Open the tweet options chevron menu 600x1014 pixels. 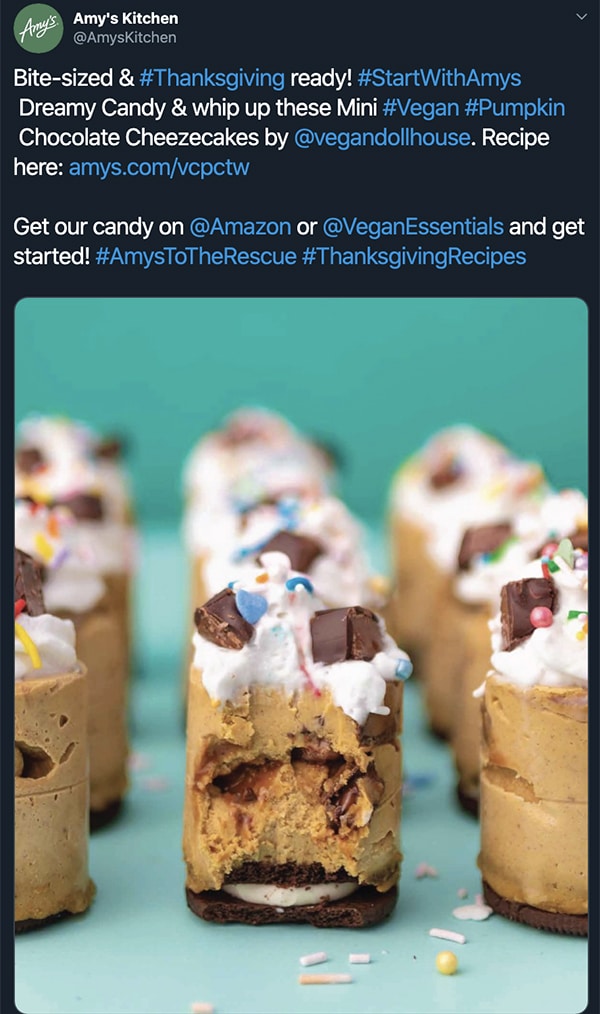pos(581,17)
